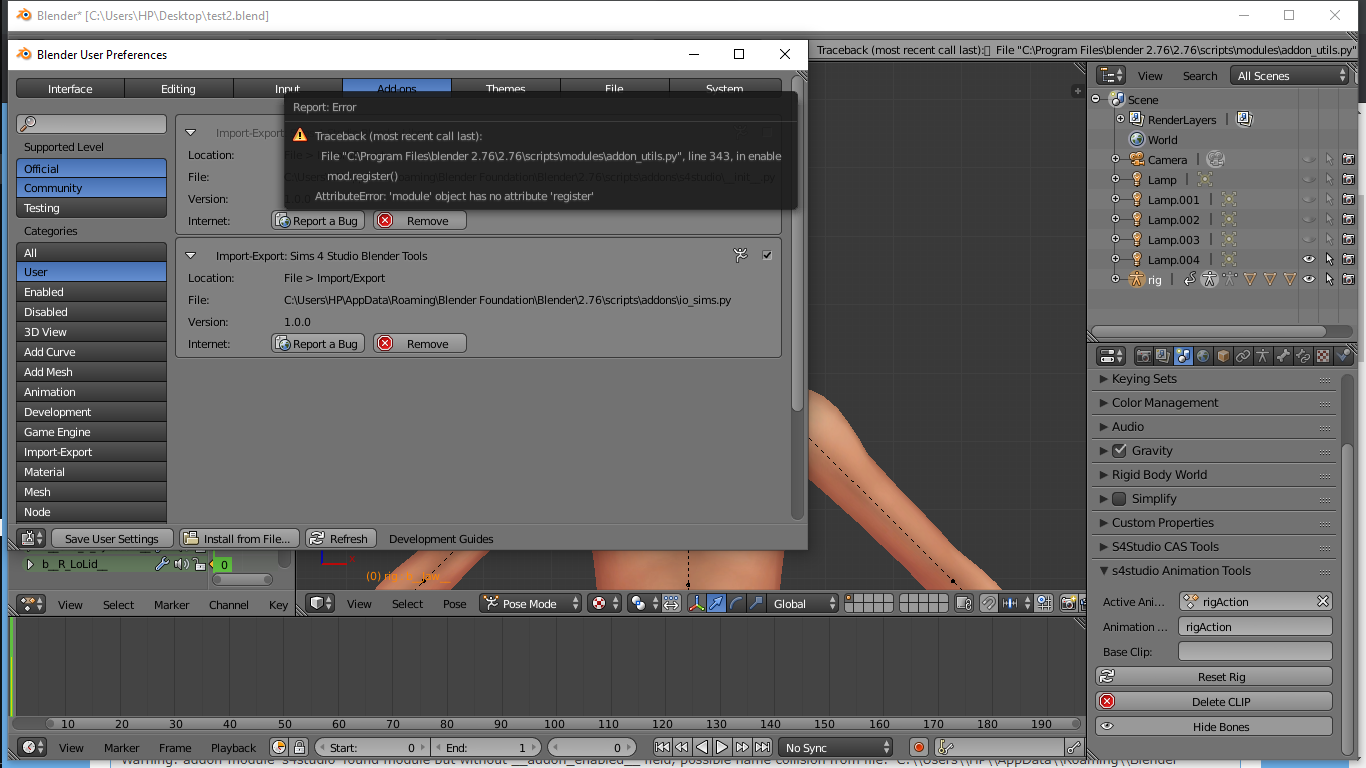Click the warning icon in the error report

pyautogui.click(x=300, y=135)
